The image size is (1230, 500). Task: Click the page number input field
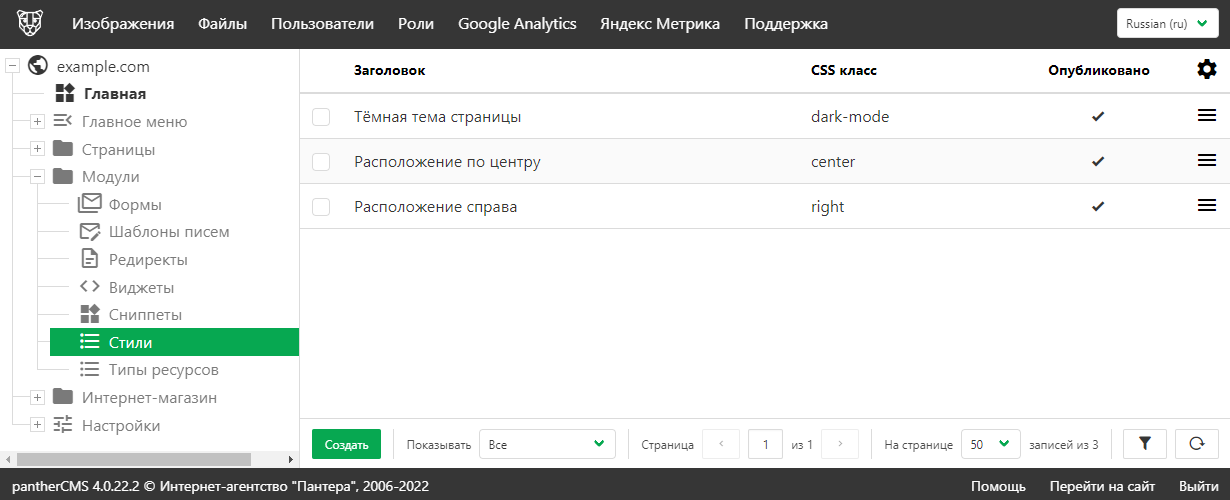coord(765,444)
